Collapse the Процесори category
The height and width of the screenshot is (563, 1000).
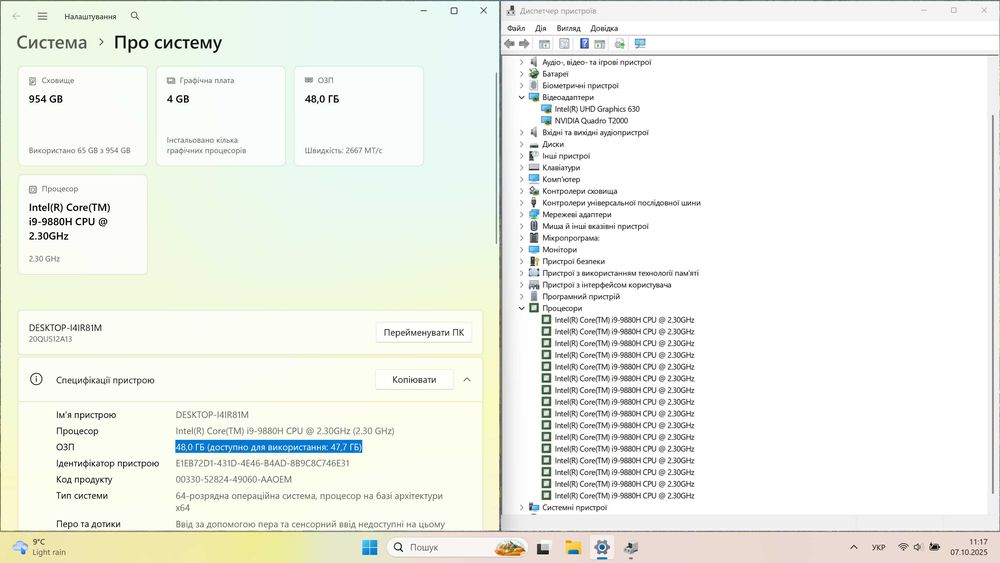pyautogui.click(x=522, y=309)
